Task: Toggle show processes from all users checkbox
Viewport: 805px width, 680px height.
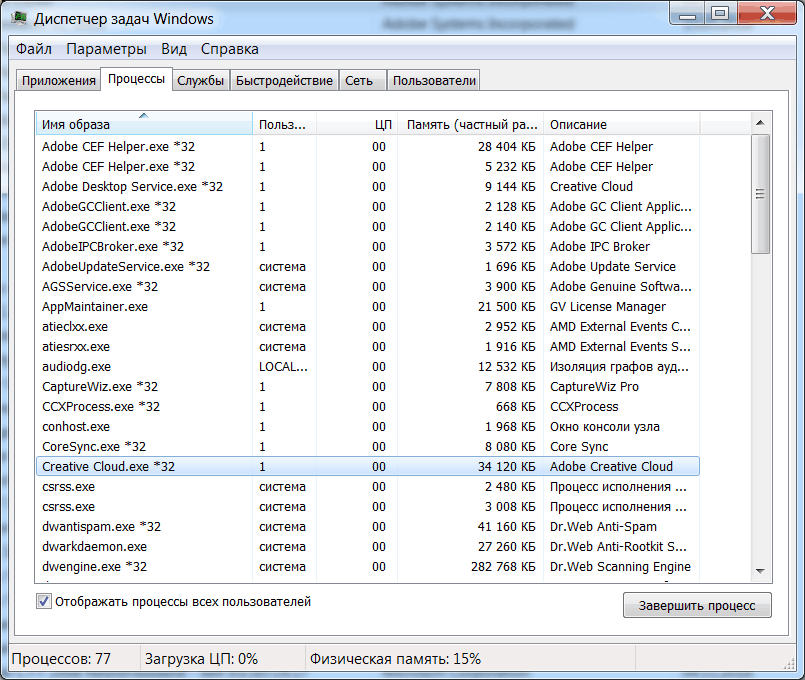Action: click(x=44, y=601)
